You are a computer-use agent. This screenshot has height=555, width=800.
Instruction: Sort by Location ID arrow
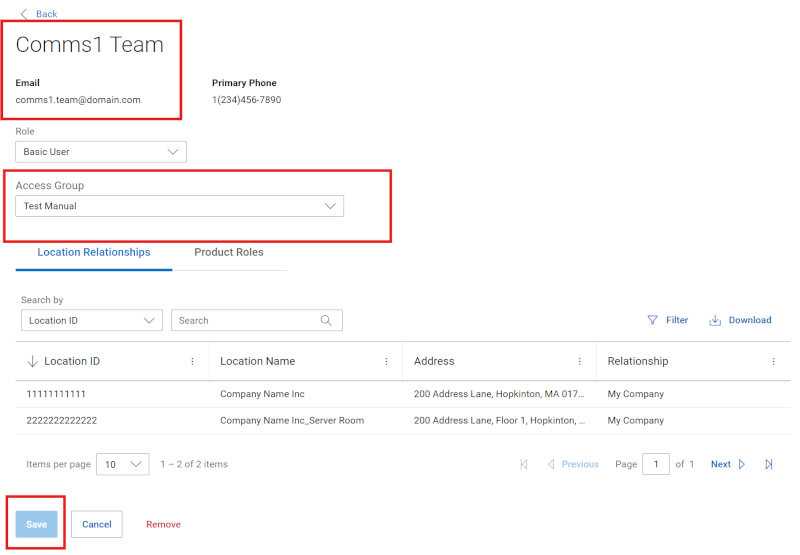pos(32,361)
